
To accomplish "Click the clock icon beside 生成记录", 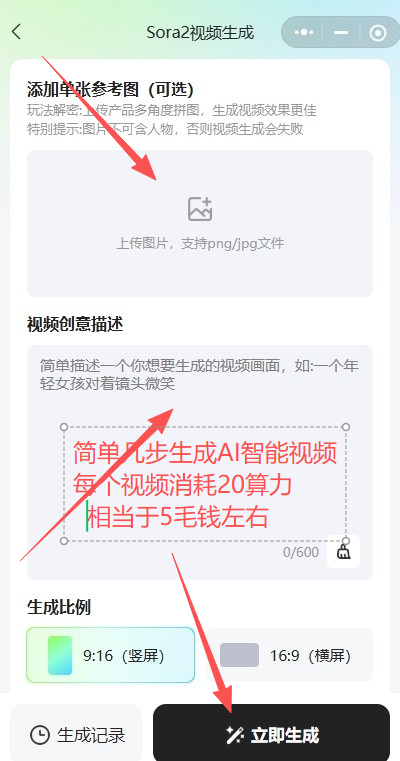I will pos(39,735).
